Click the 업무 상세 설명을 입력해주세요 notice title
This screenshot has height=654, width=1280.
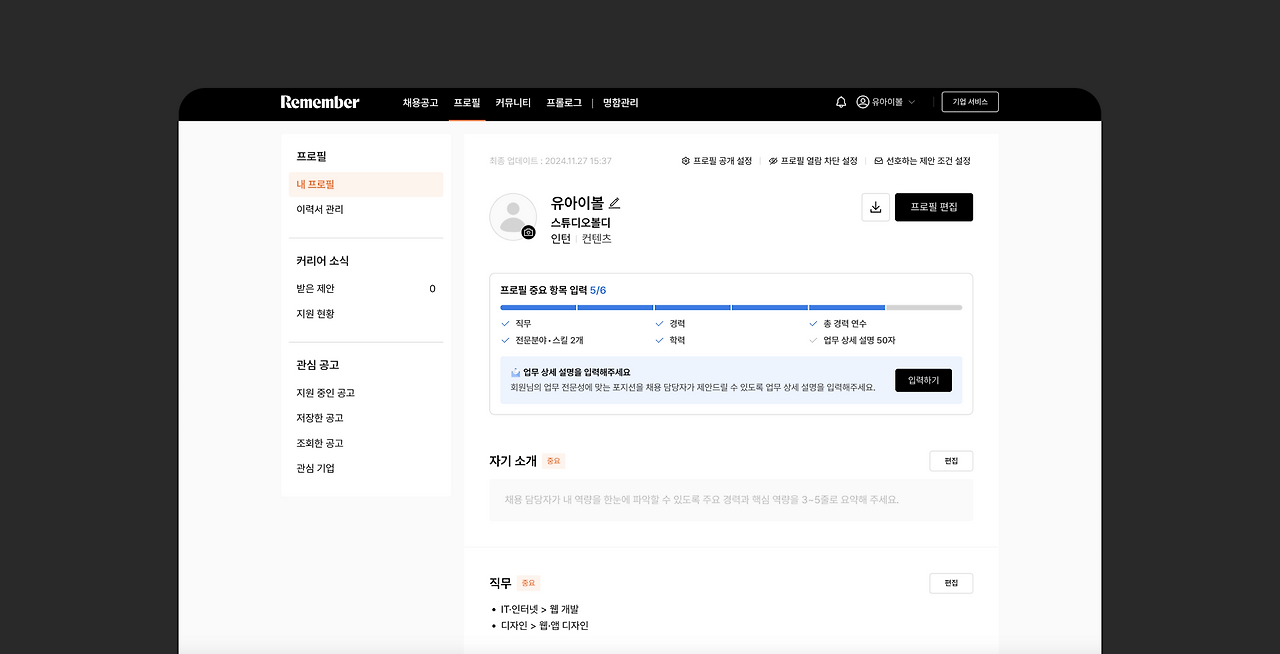(x=577, y=372)
